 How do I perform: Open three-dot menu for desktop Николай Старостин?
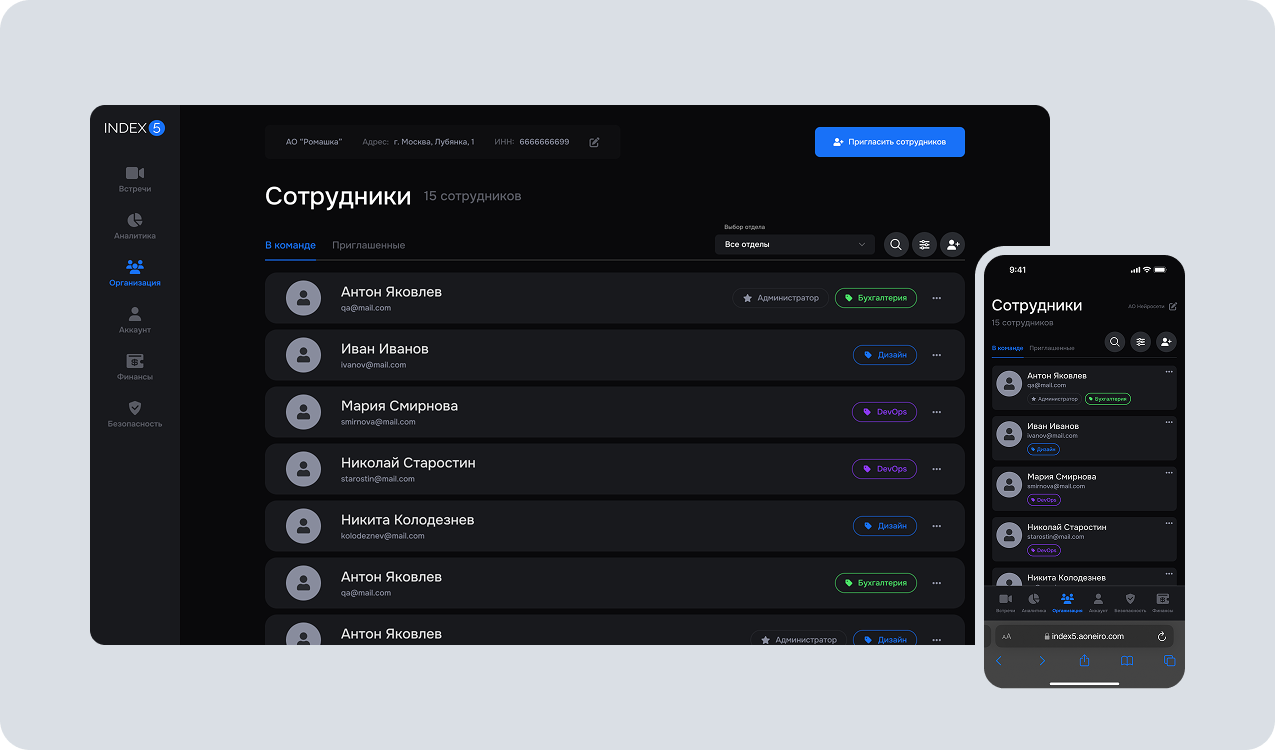click(937, 469)
